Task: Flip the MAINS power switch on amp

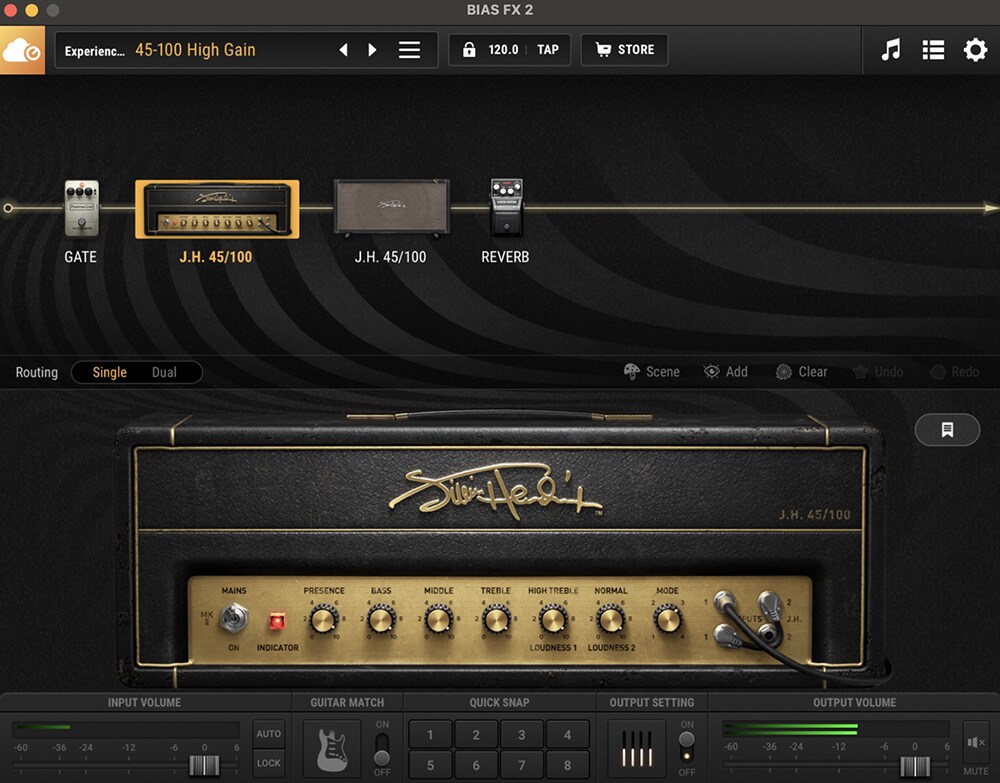Action: click(233, 618)
